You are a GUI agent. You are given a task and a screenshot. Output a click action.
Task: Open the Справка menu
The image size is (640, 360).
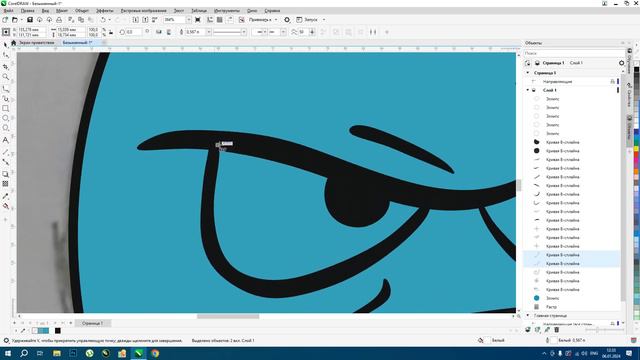tap(272, 11)
